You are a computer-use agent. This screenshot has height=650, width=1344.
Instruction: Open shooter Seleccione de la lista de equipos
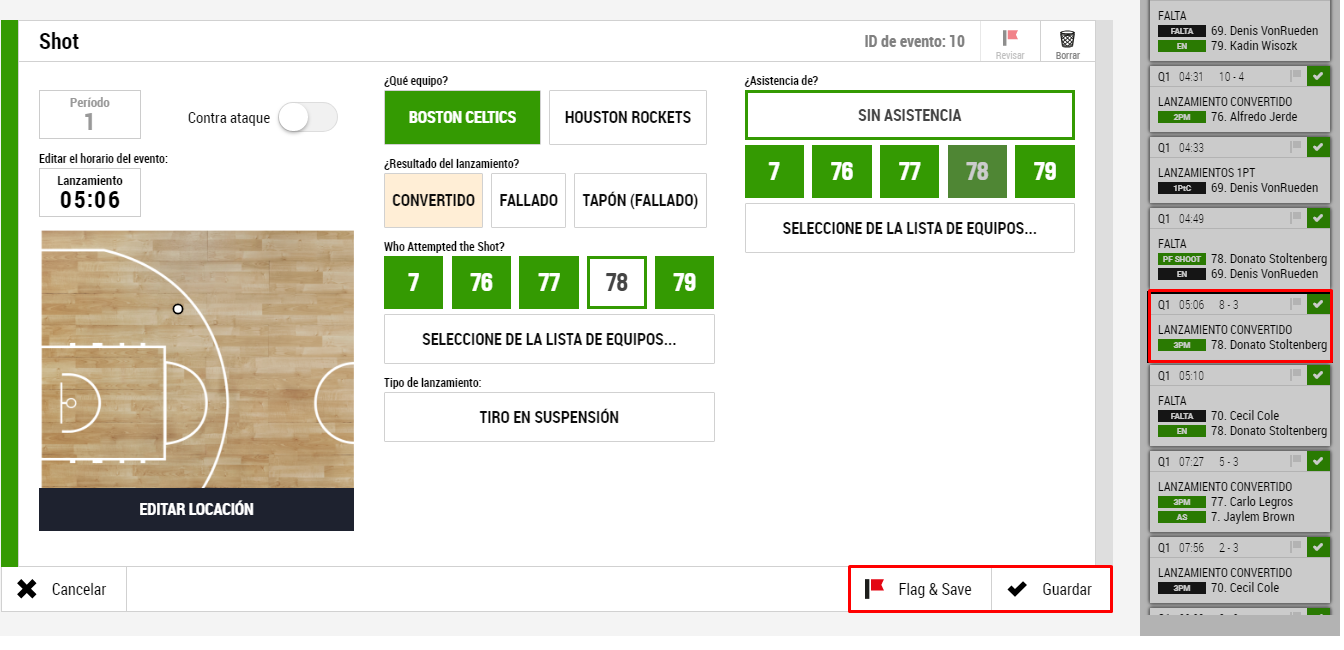(x=549, y=339)
